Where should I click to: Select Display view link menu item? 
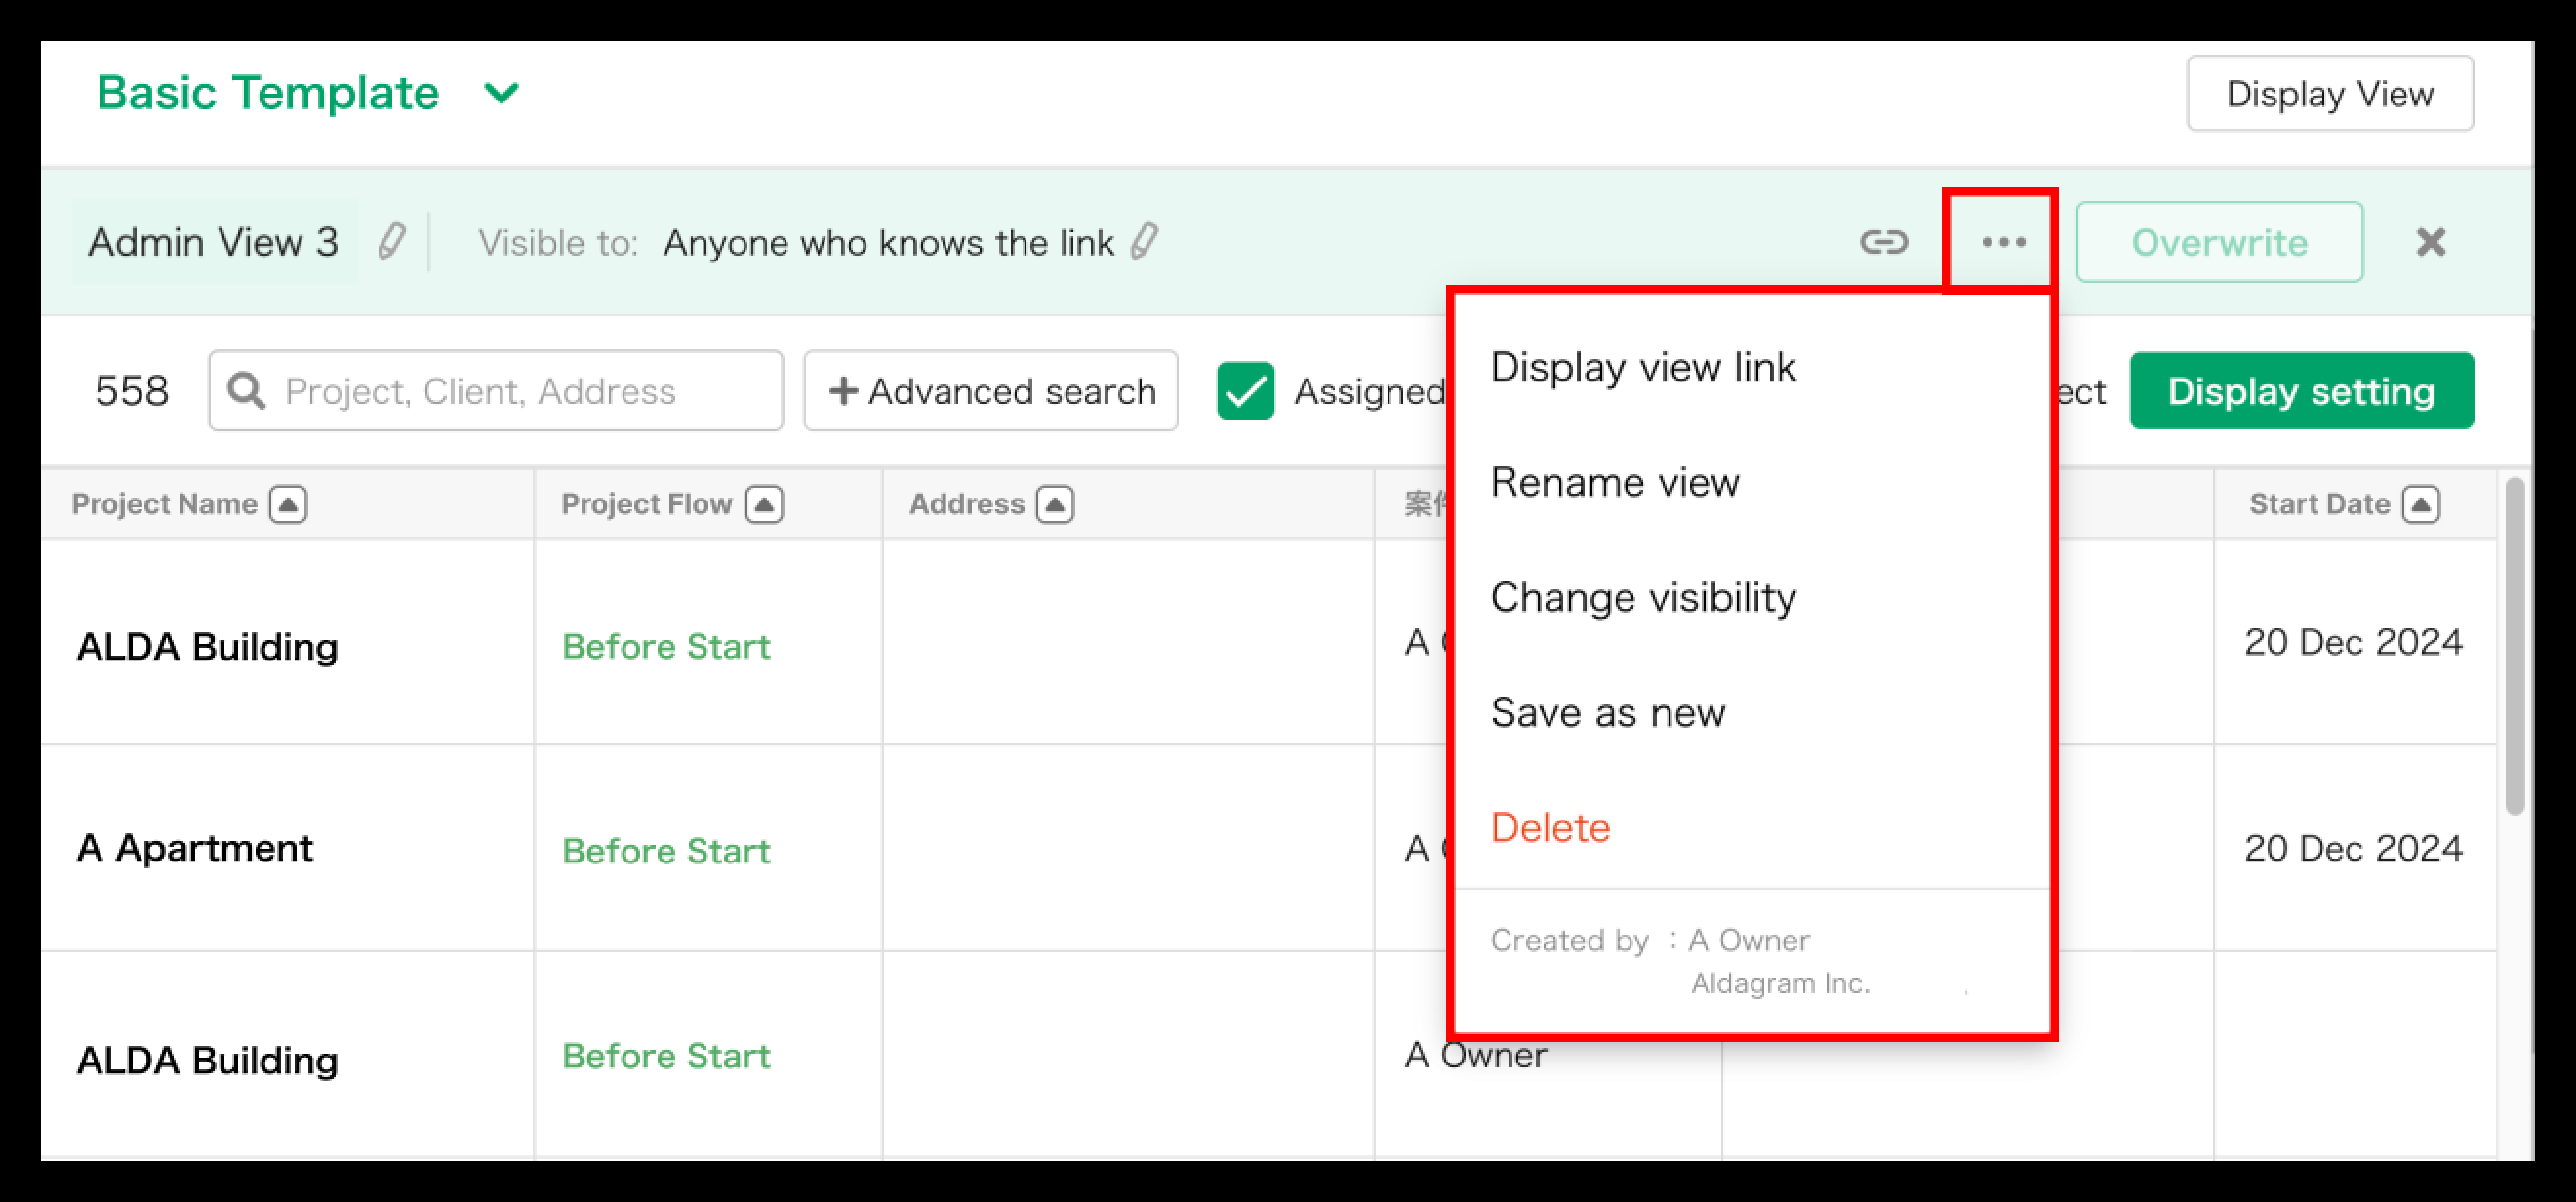click(x=1643, y=367)
